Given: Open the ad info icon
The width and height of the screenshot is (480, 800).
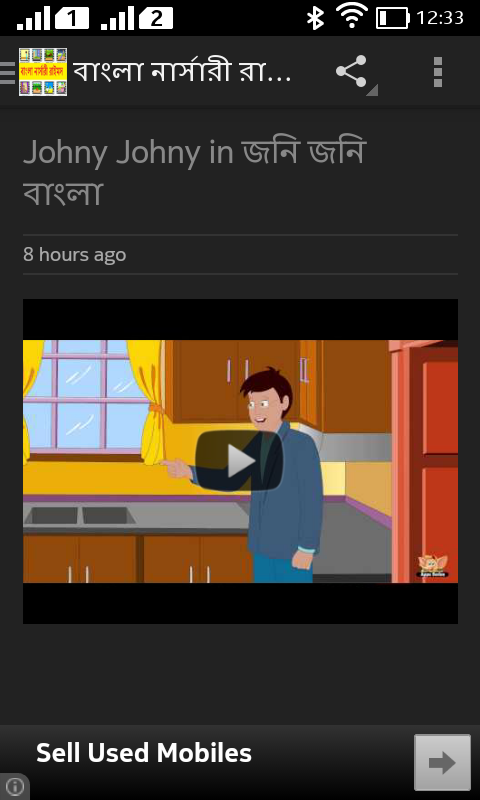Looking at the screenshot, I should click(14, 787).
